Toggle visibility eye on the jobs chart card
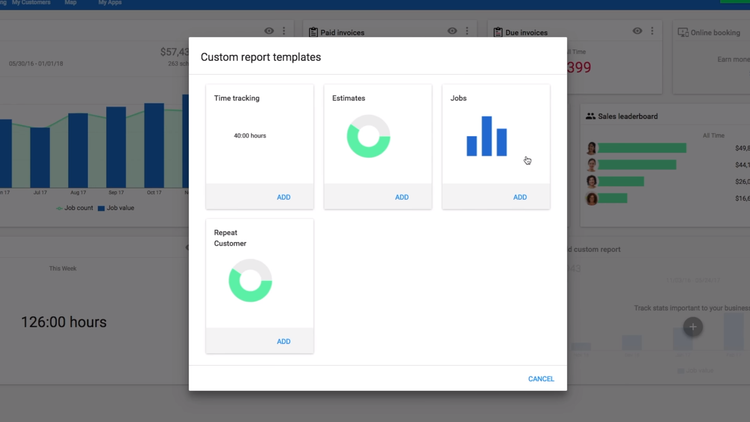The width and height of the screenshot is (750, 422). (268, 31)
